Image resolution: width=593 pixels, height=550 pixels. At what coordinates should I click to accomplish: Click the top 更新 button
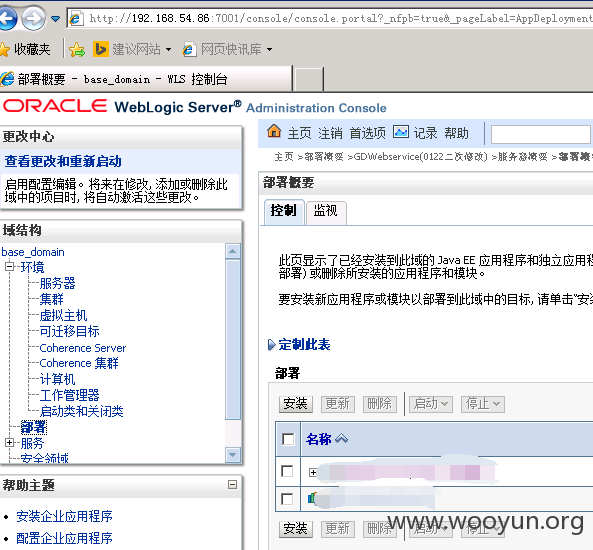tap(338, 404)
